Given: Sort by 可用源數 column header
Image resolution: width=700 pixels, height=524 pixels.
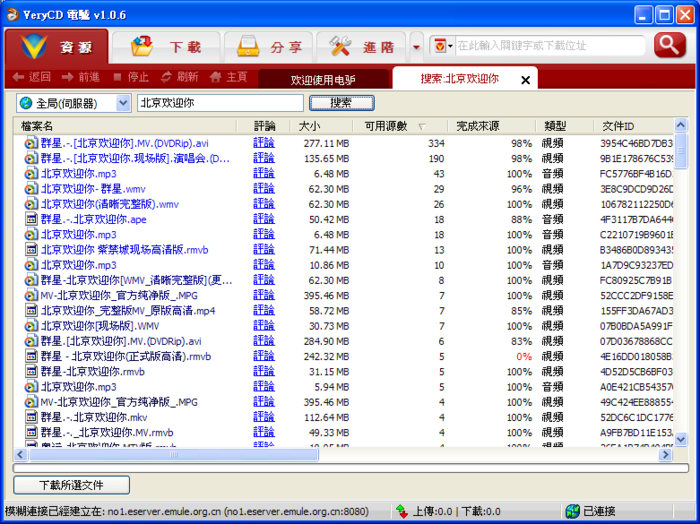Looking at the screenshot, I should pyautogui.click(x=400, y=126).
